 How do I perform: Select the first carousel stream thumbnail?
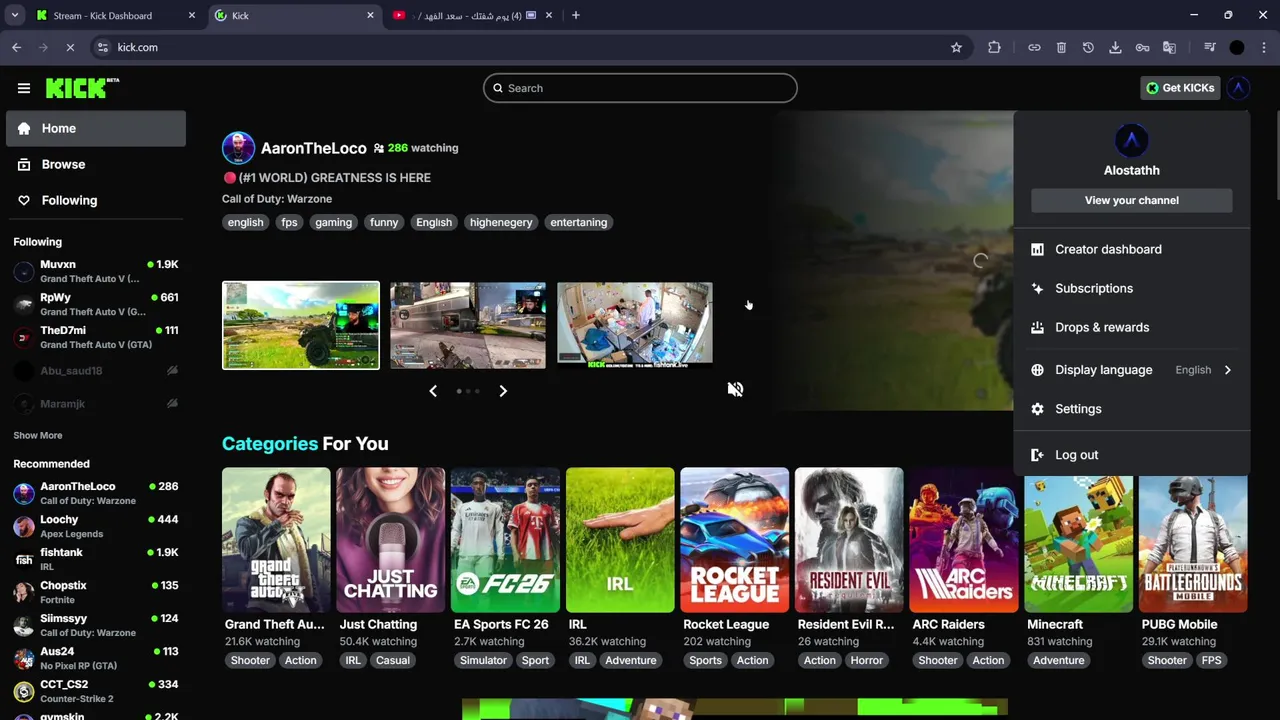[301, 325]
